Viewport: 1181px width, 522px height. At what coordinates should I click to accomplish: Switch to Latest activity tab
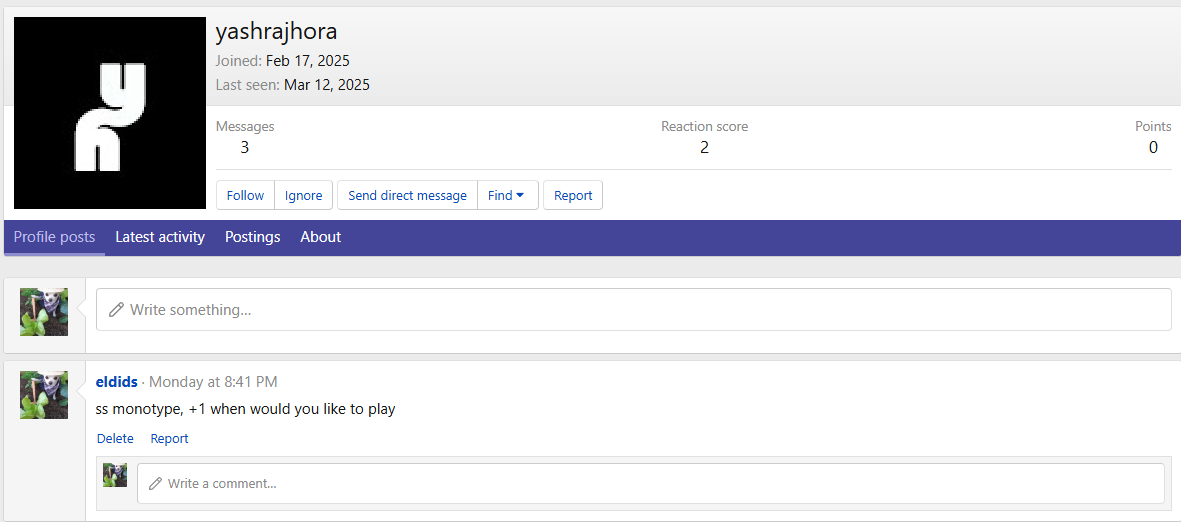pos(160,237)
